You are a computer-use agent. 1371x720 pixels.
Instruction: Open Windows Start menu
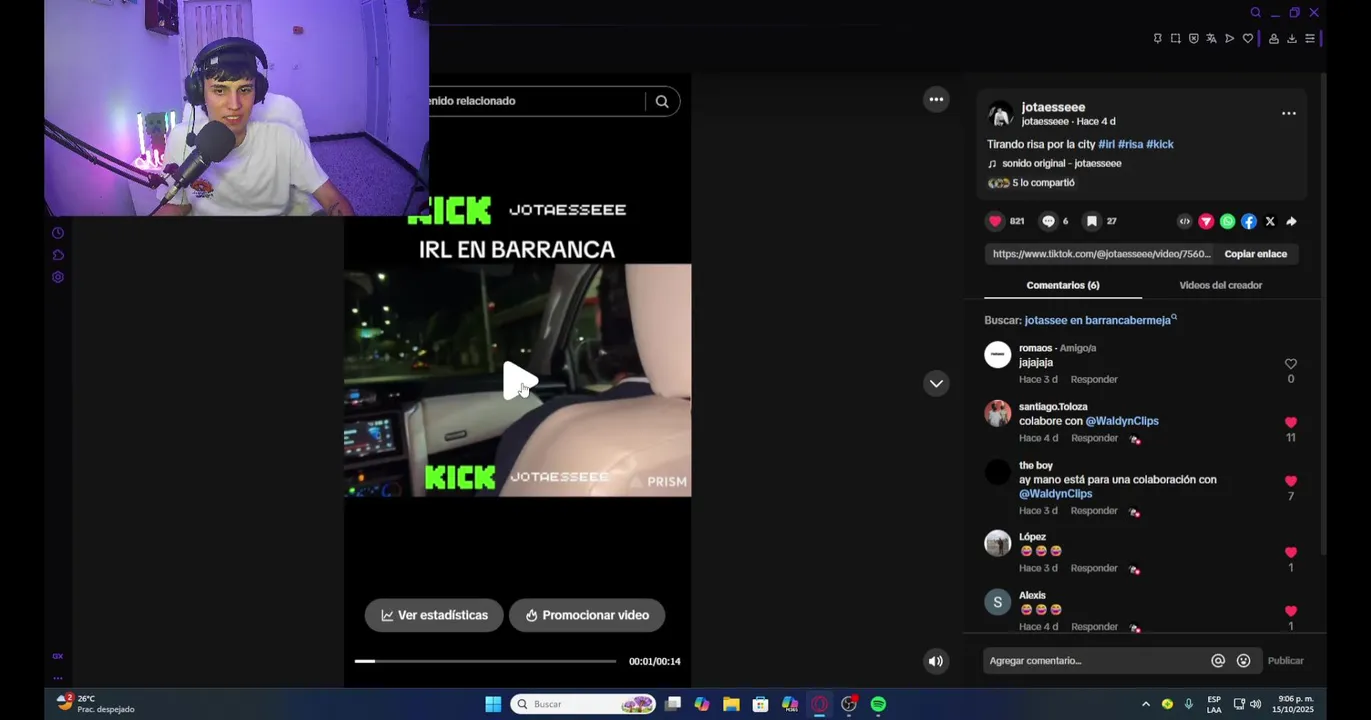point(493,704)
